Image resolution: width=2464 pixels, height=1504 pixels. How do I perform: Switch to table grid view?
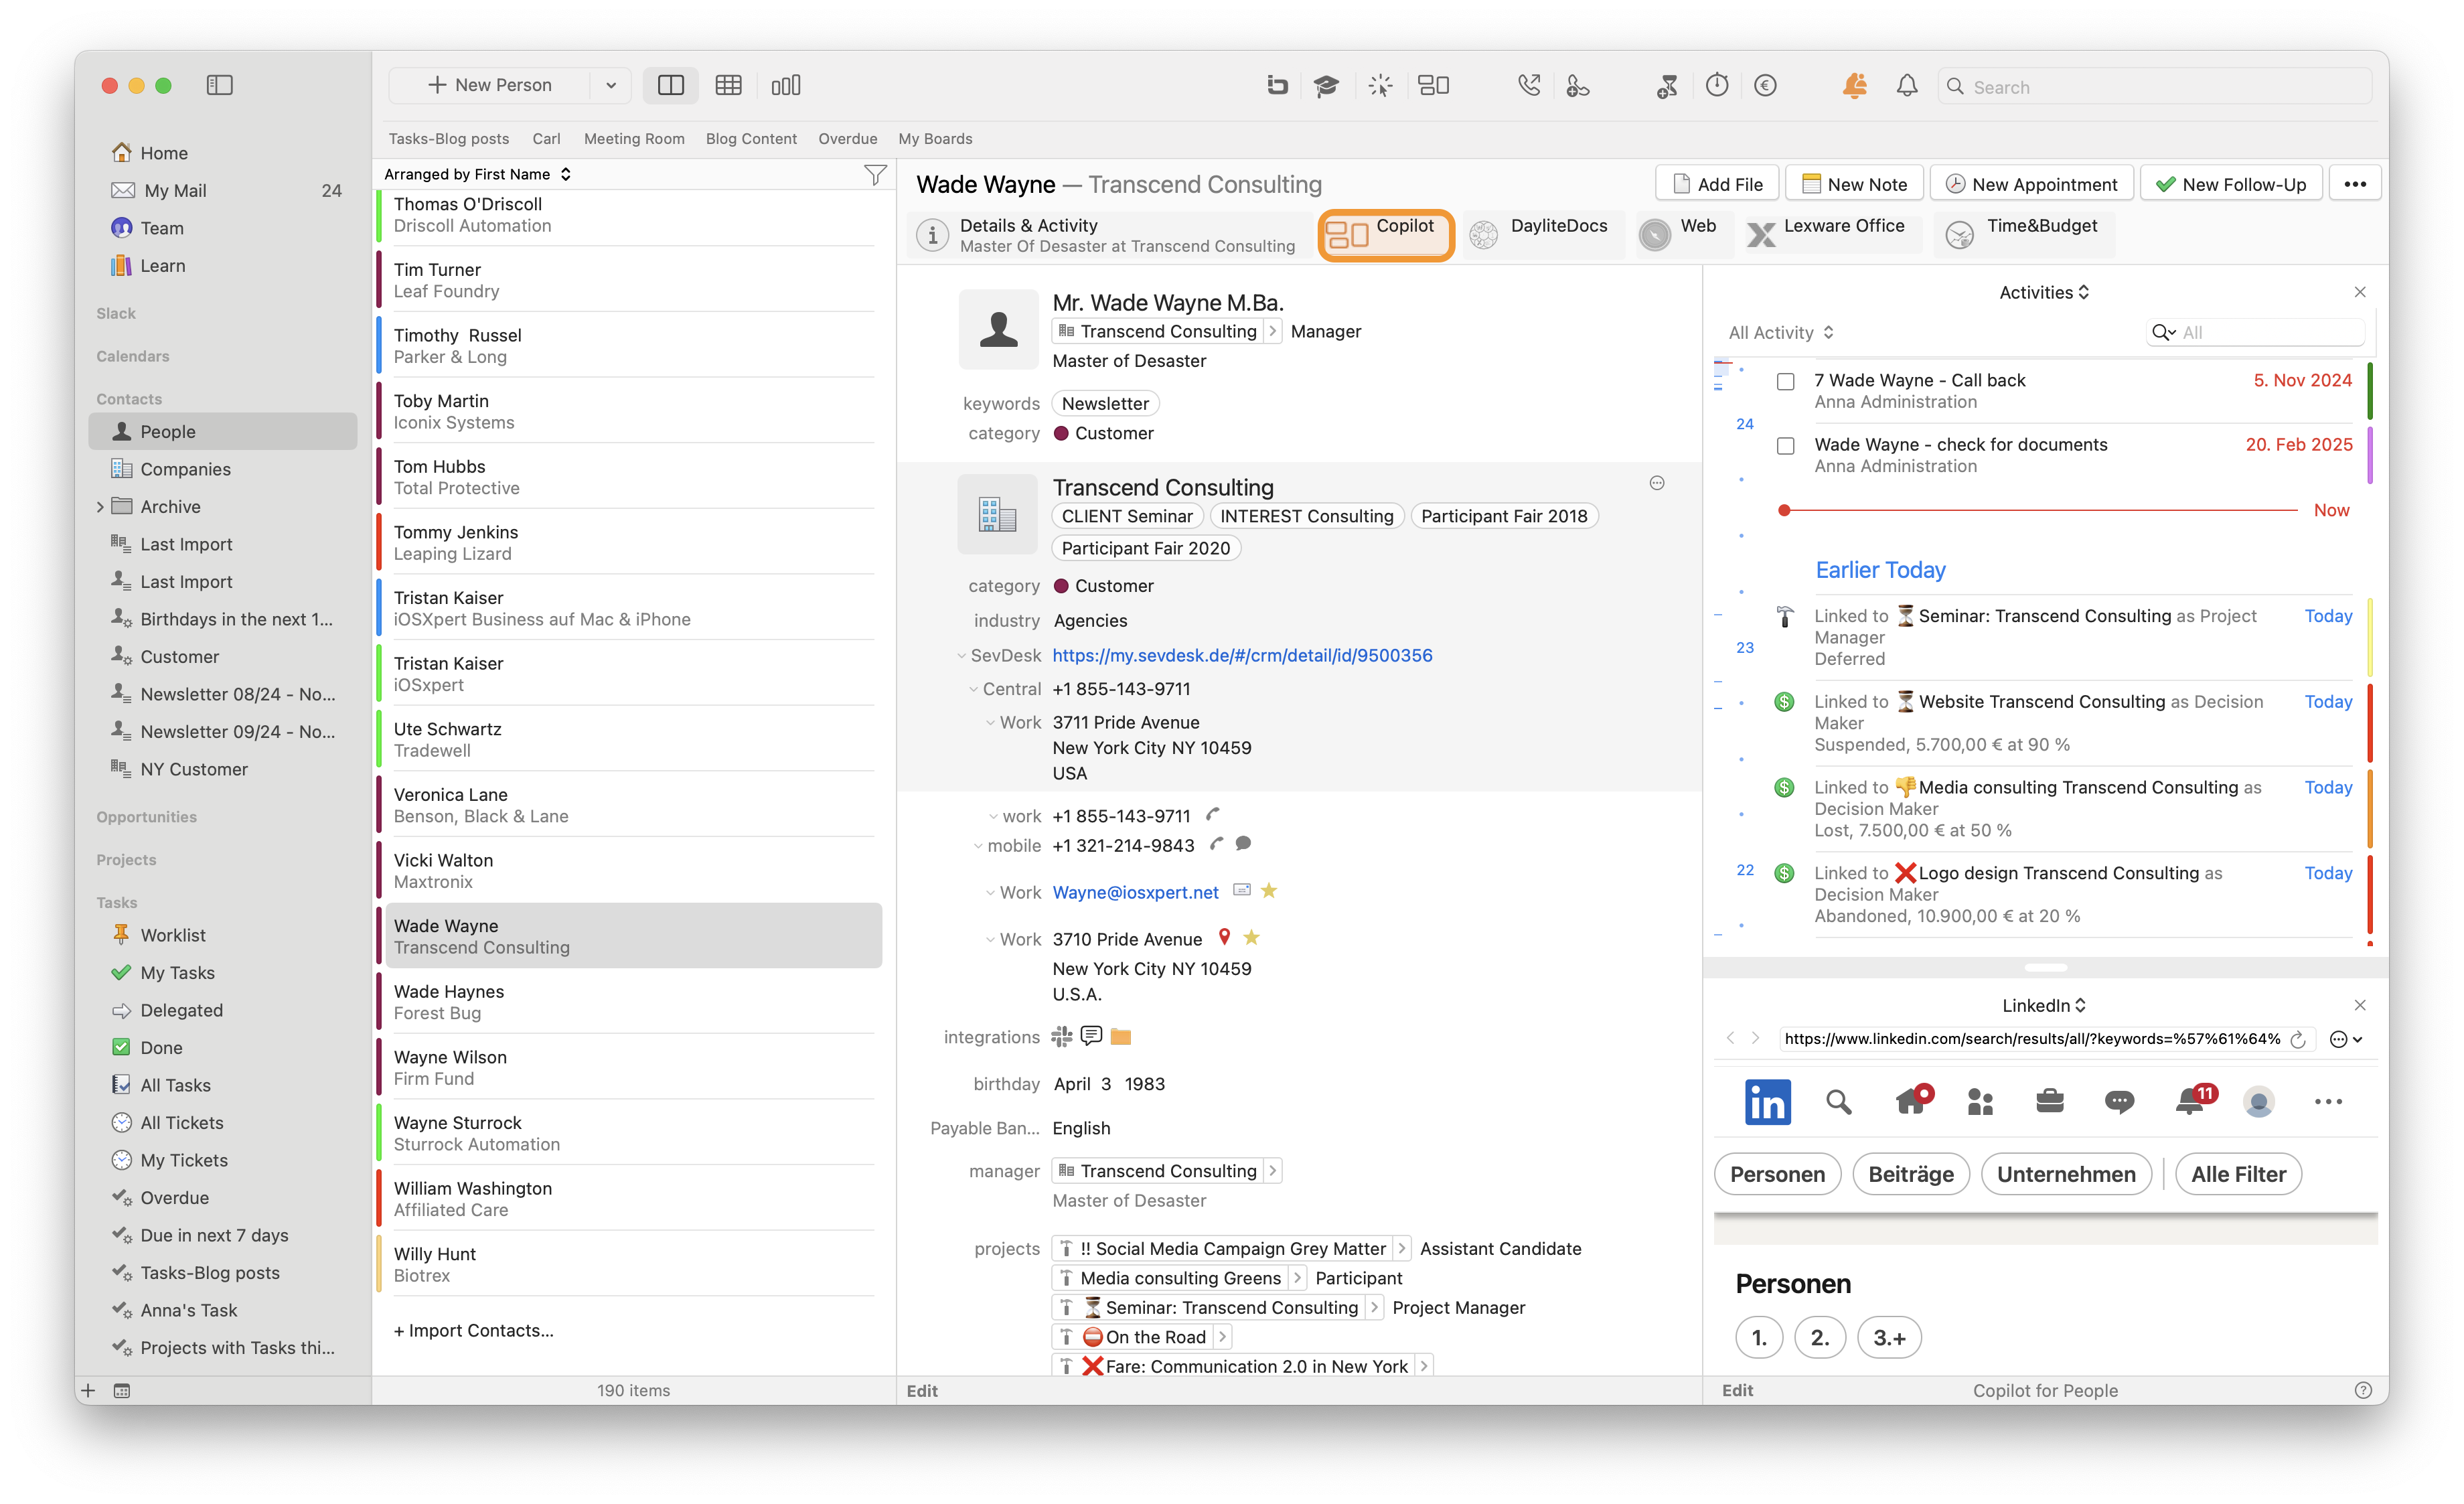728,85
